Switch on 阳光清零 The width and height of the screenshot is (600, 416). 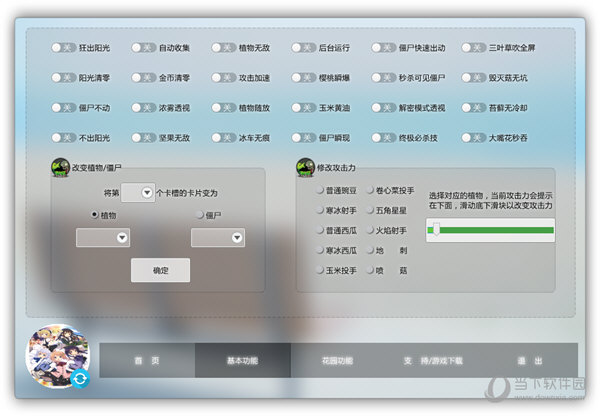tap(64, 78)
